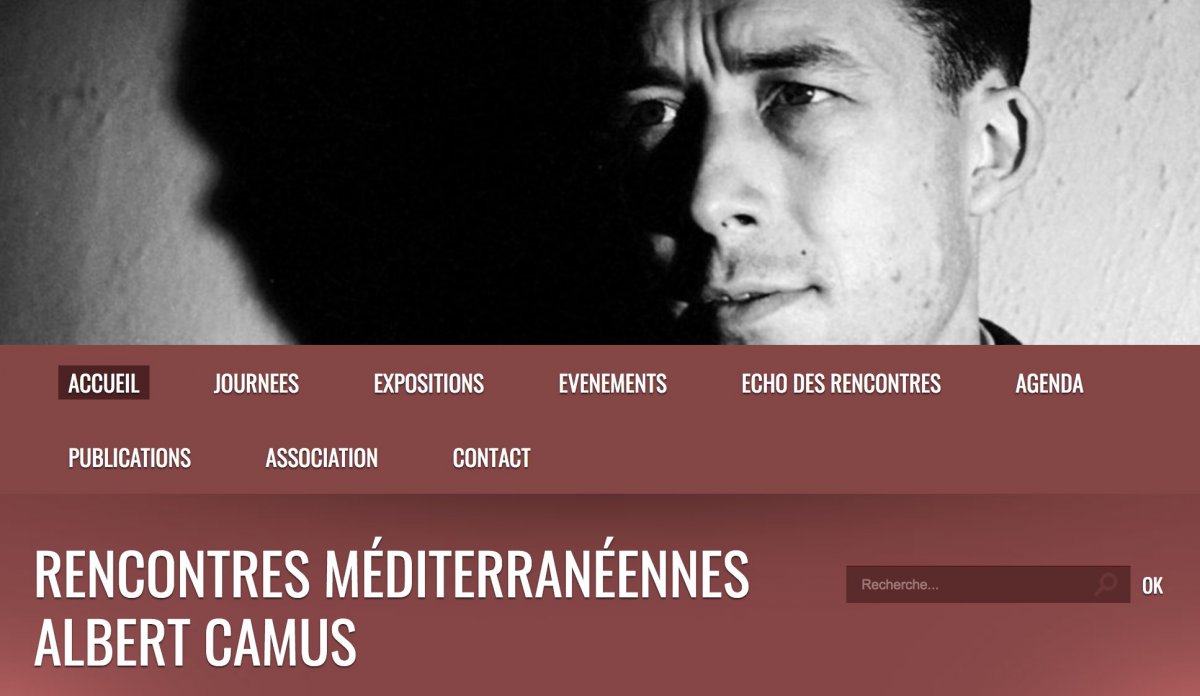Open the EXPOSITIONS menu item
1200x696 pixels.
(428, 383)
